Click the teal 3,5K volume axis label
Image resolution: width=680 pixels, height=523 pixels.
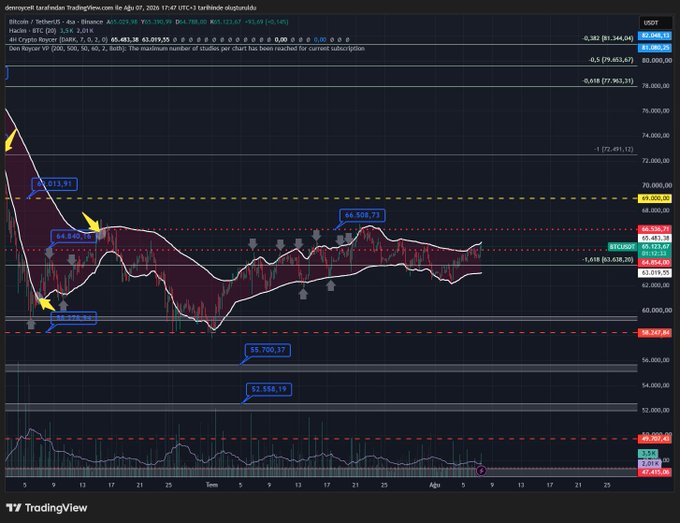point(648,454)
